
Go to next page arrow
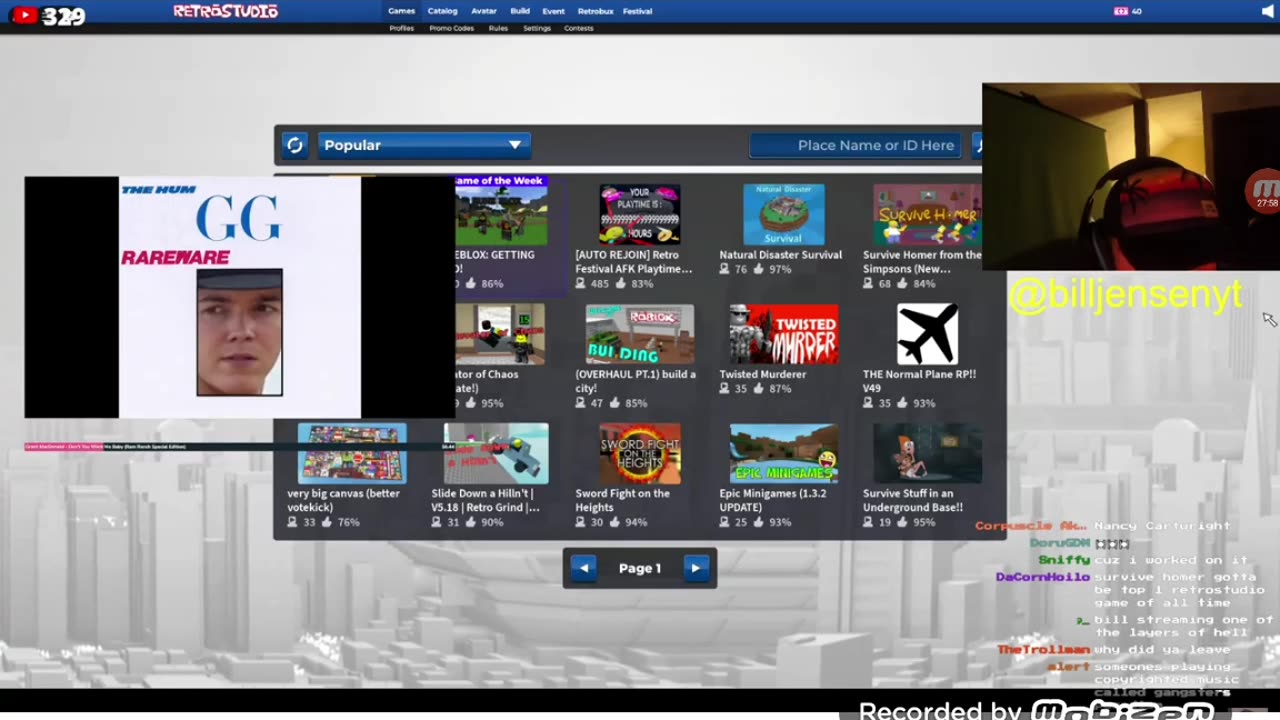tap(696, 568)
